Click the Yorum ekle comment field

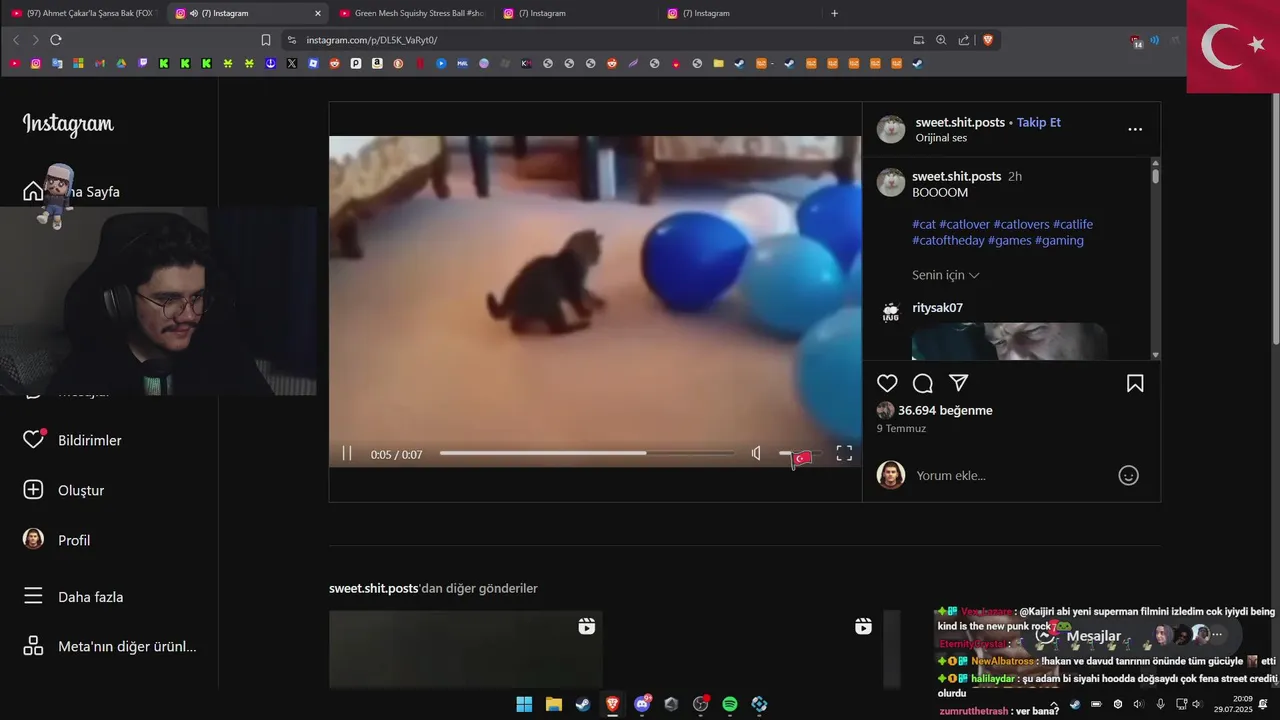point(1010,475)
